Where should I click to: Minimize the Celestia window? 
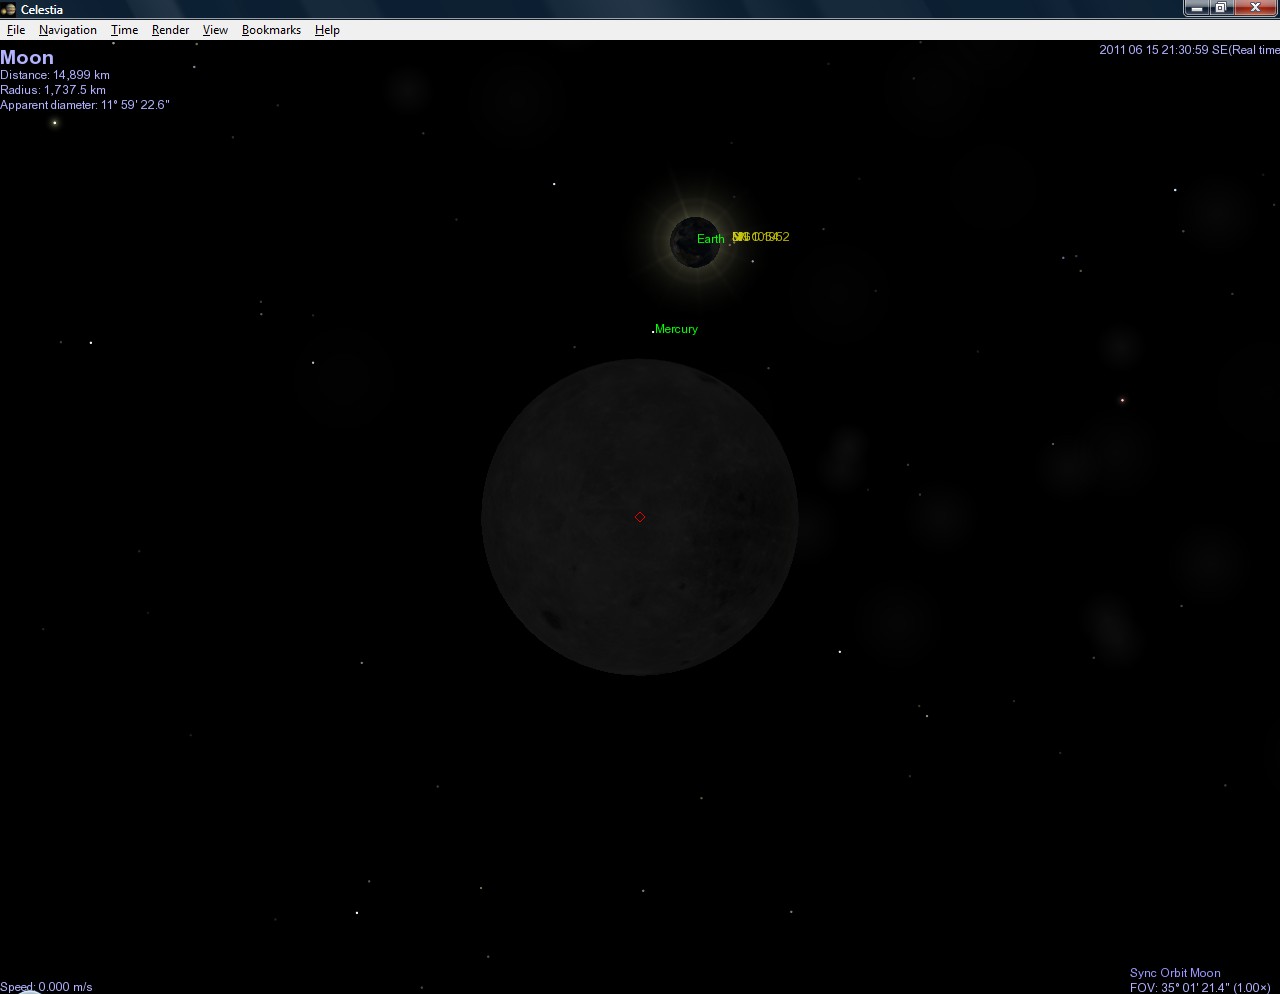point(1197,8)
